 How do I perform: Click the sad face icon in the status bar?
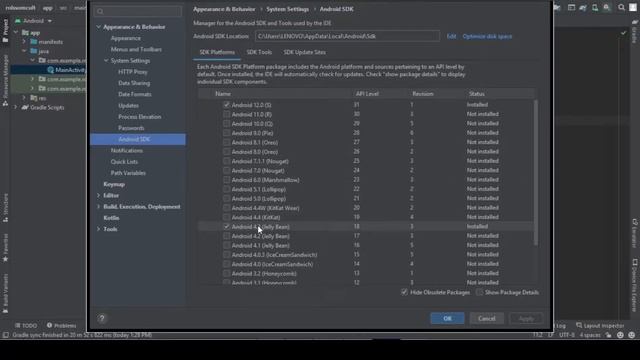[x=632, y=335]
